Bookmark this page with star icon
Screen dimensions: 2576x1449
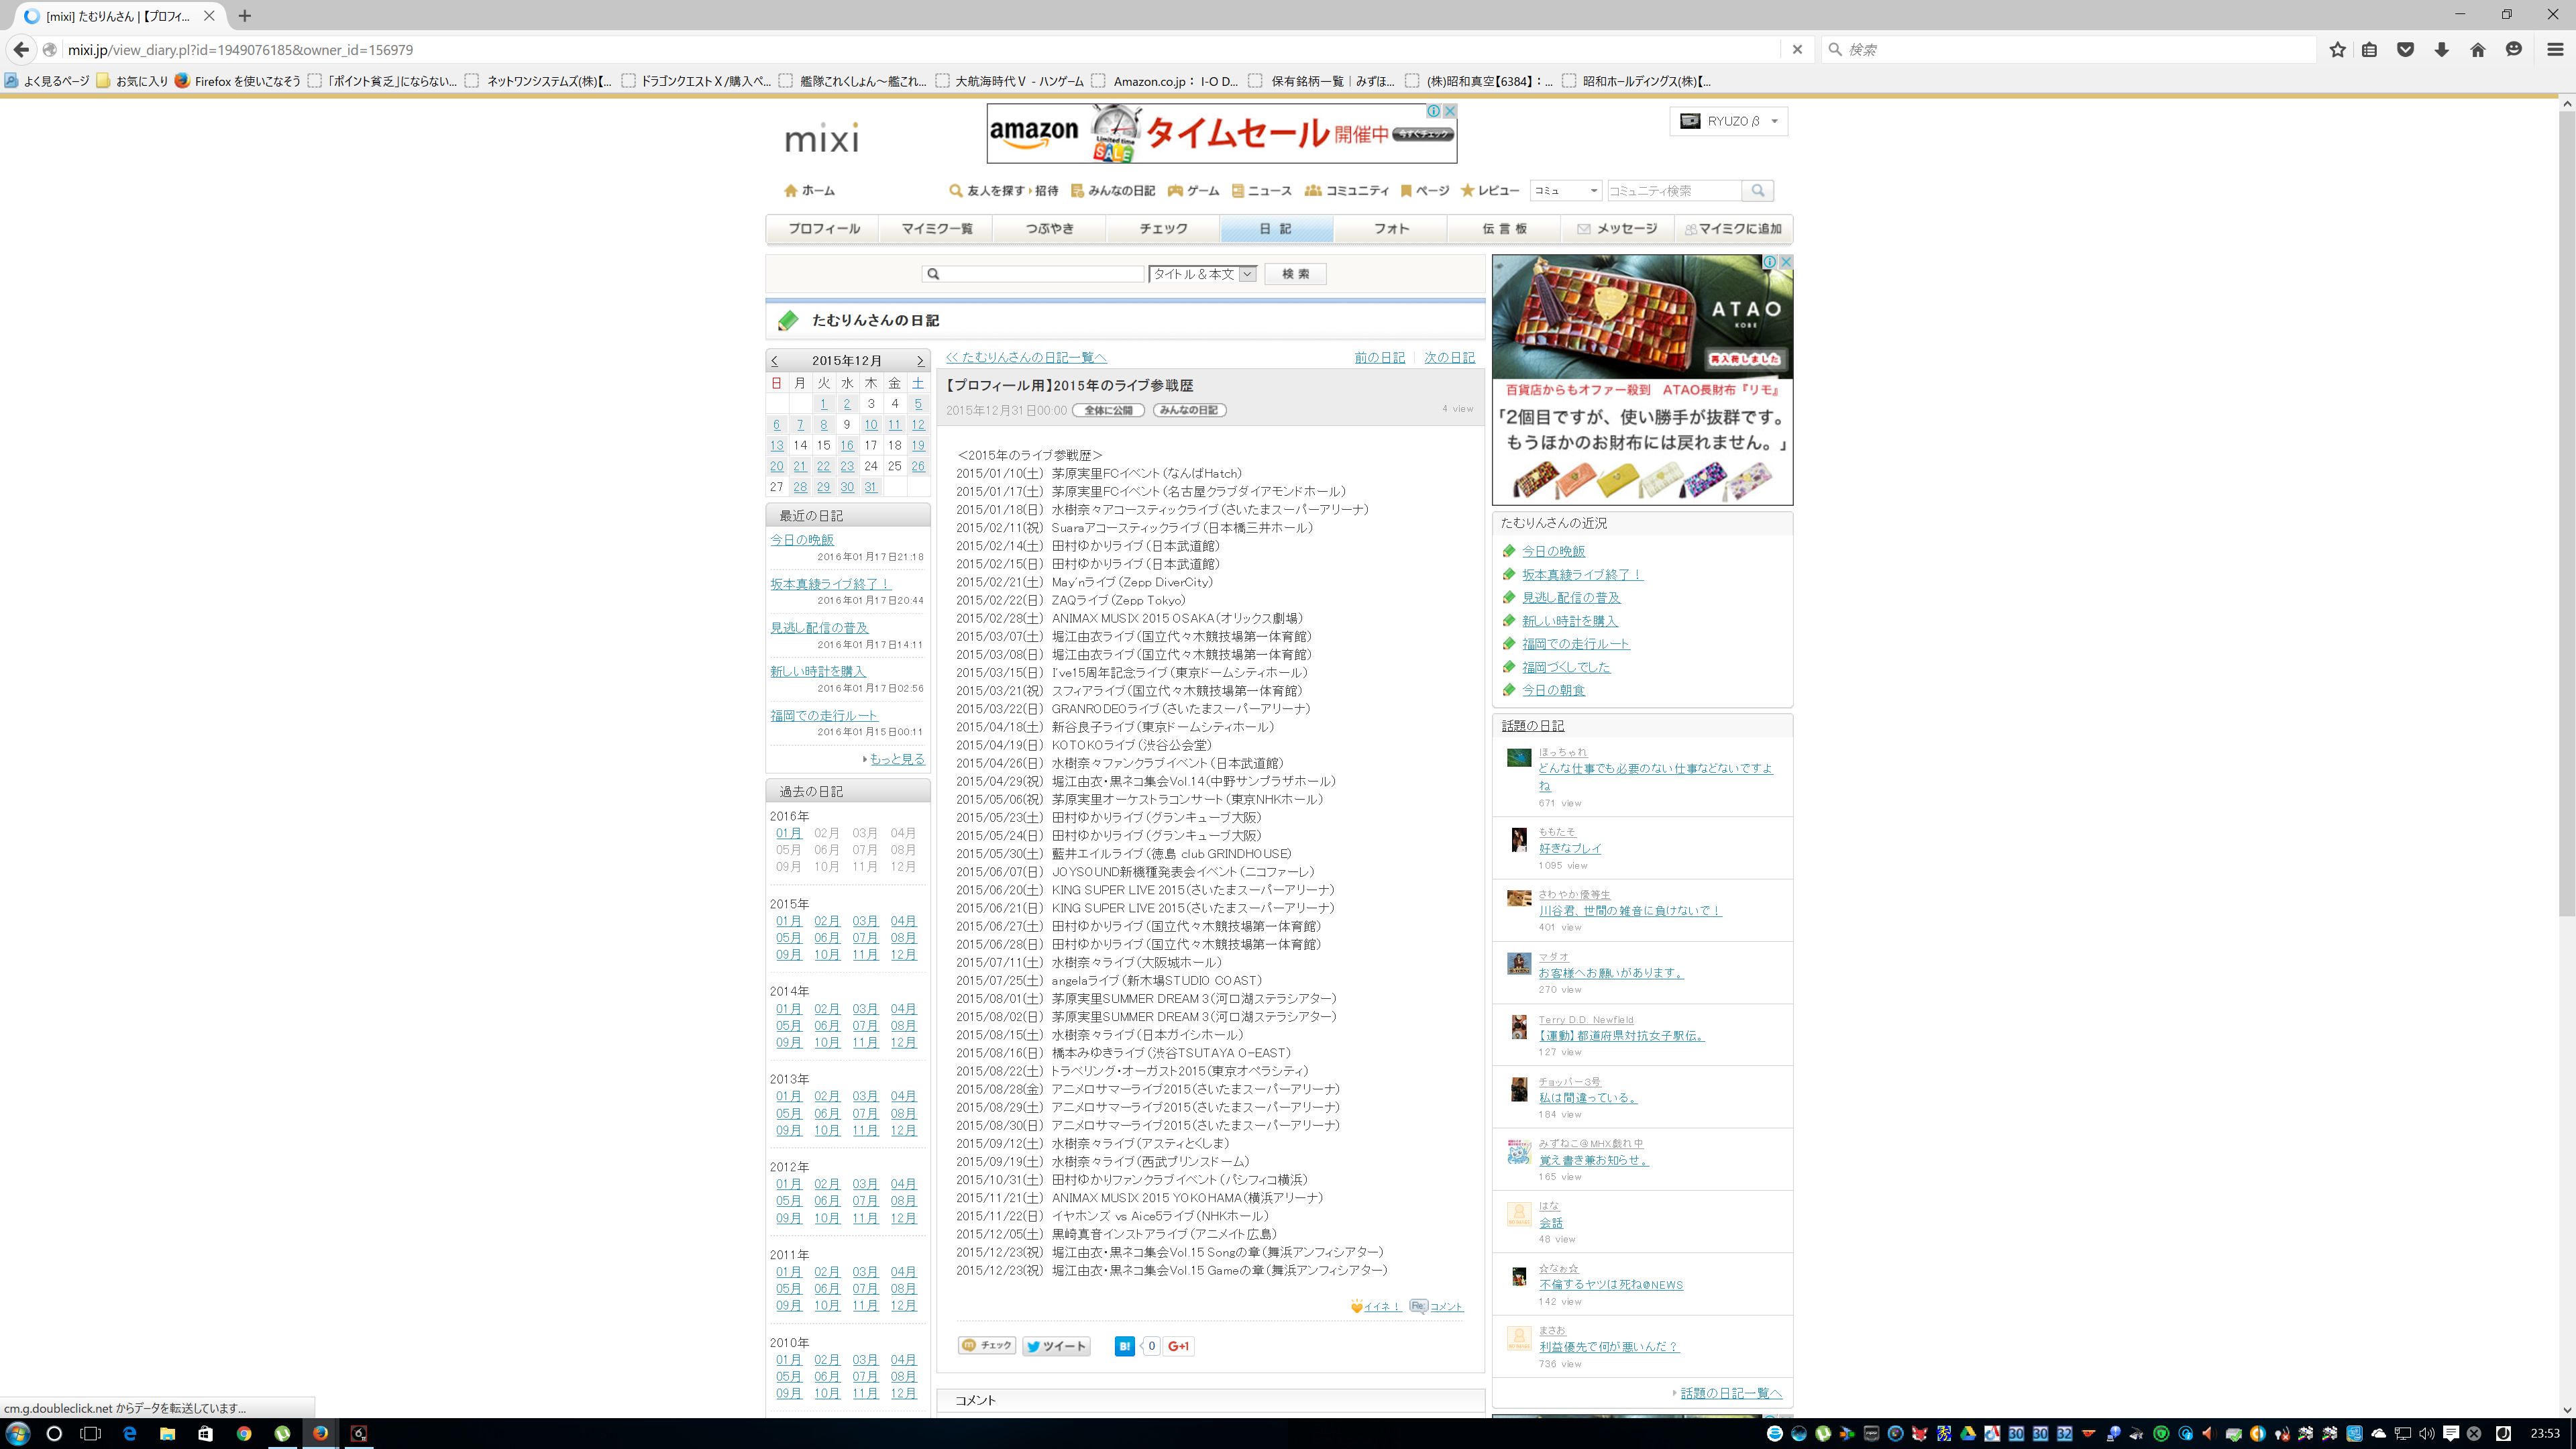click(2337, 49)
